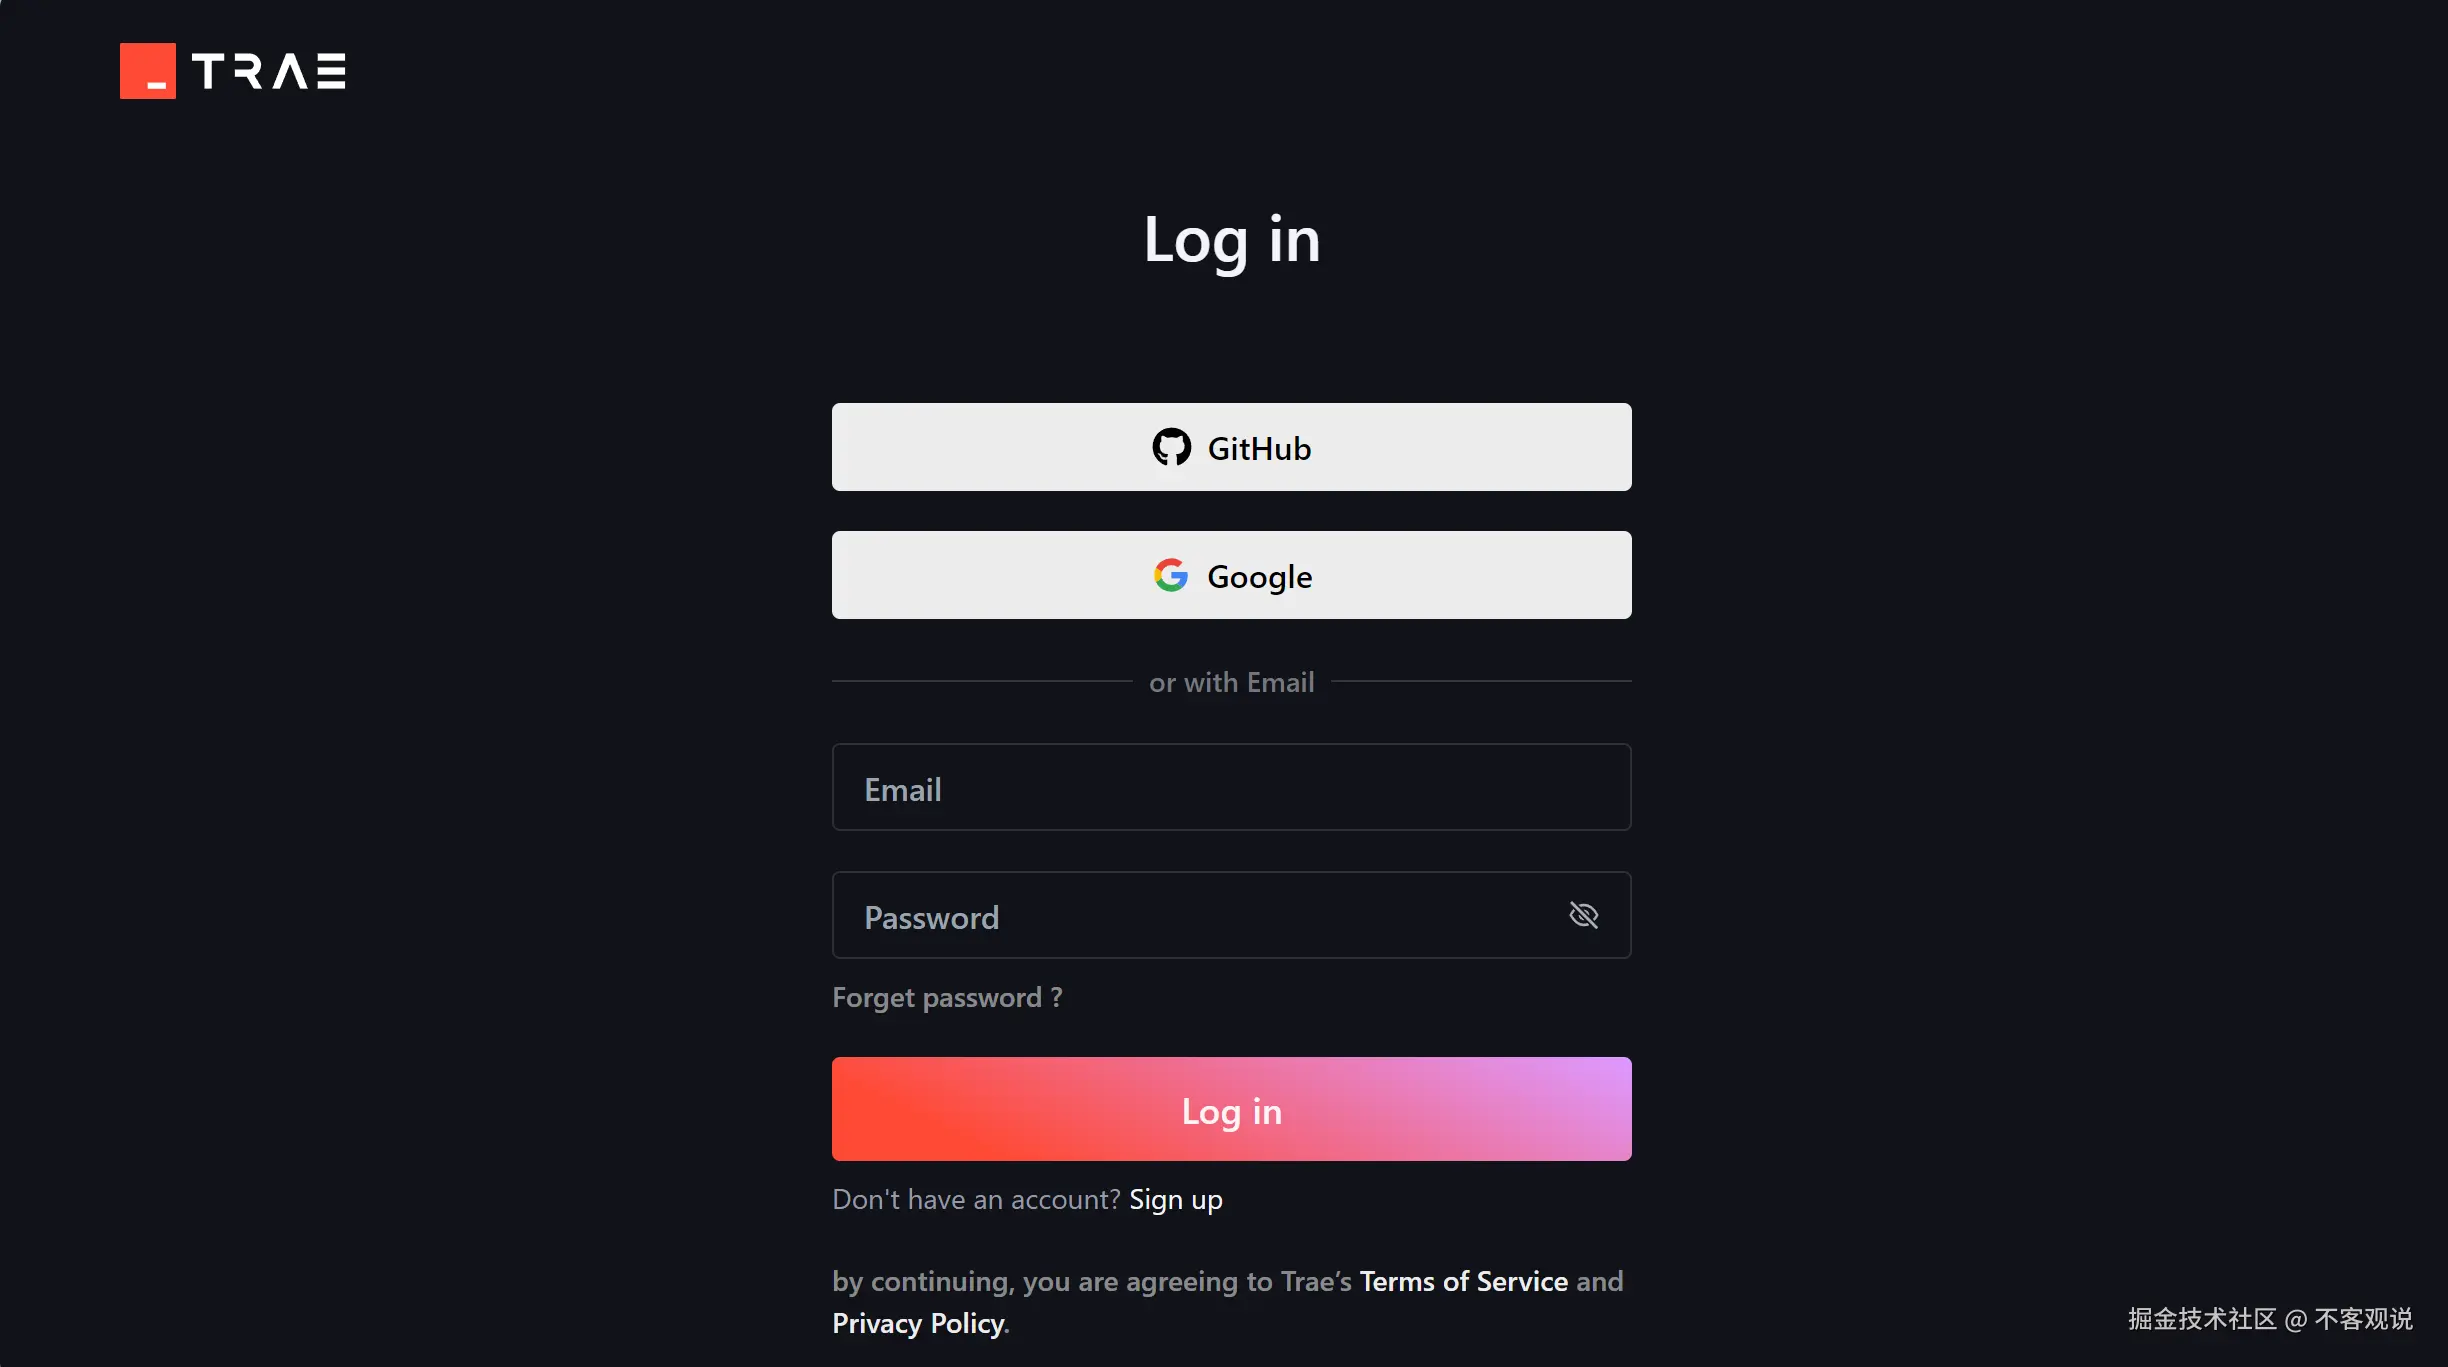Click the GitHub octocat icon
Viewport: 2448px width, 1367px height.
click(1171, 447)
